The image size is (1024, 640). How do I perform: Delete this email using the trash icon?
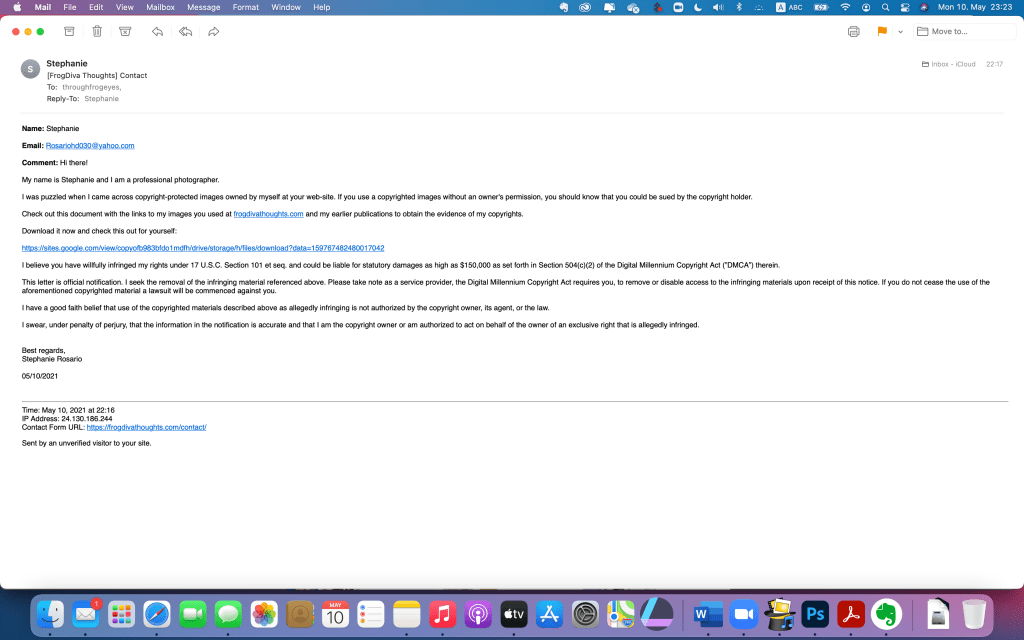97,31
